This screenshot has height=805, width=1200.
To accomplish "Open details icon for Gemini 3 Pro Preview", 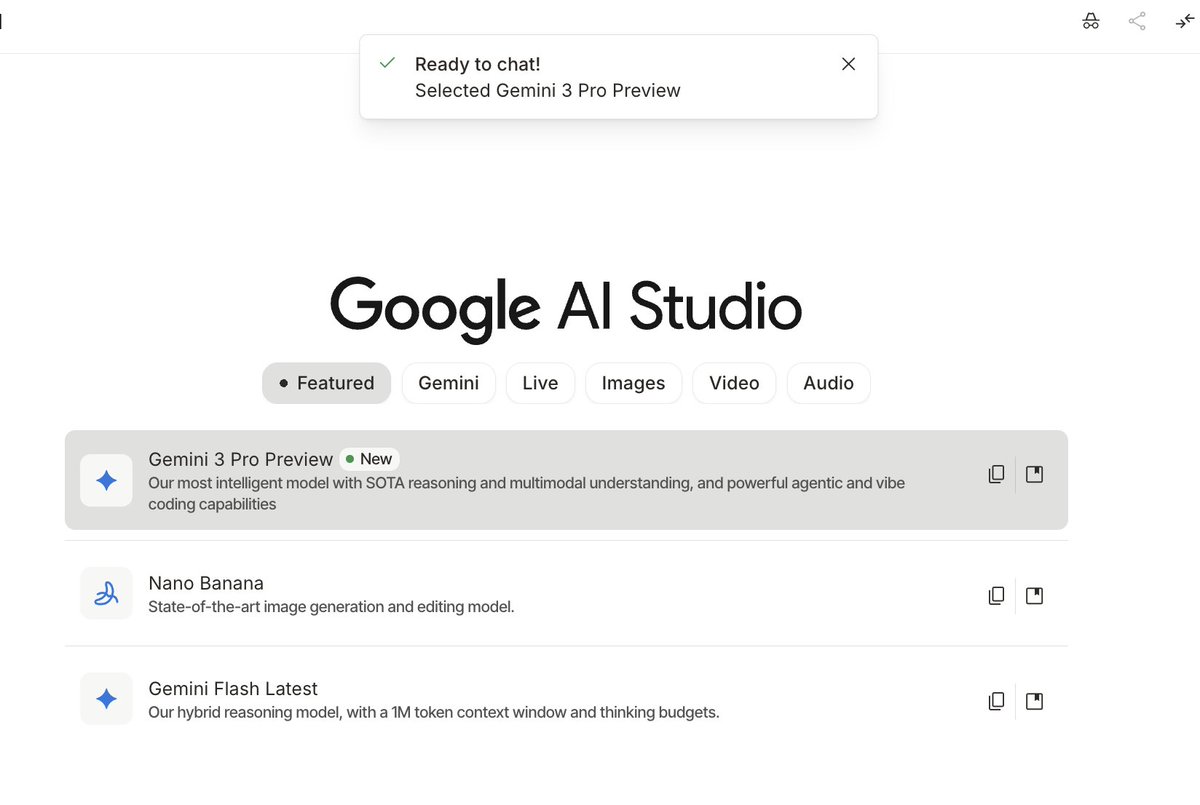I will click(x=1035, y=474).
